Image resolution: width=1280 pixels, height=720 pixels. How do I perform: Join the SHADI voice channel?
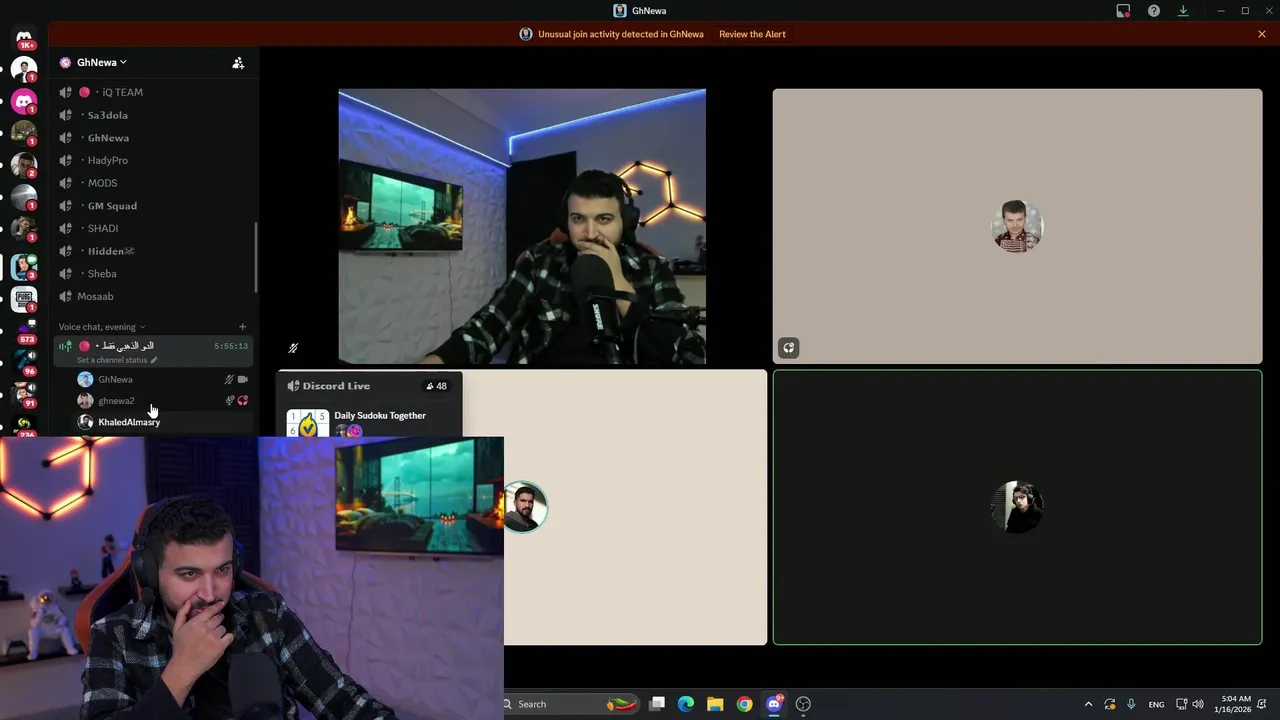point(153,228)
